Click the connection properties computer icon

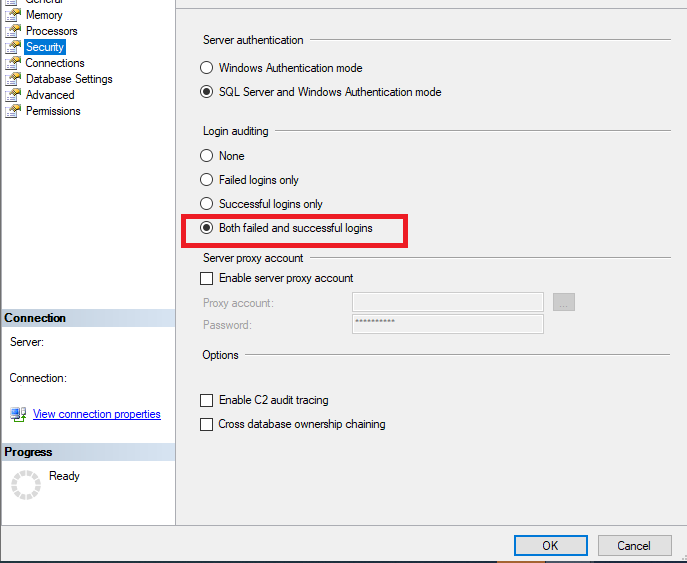tap(18, 414)
